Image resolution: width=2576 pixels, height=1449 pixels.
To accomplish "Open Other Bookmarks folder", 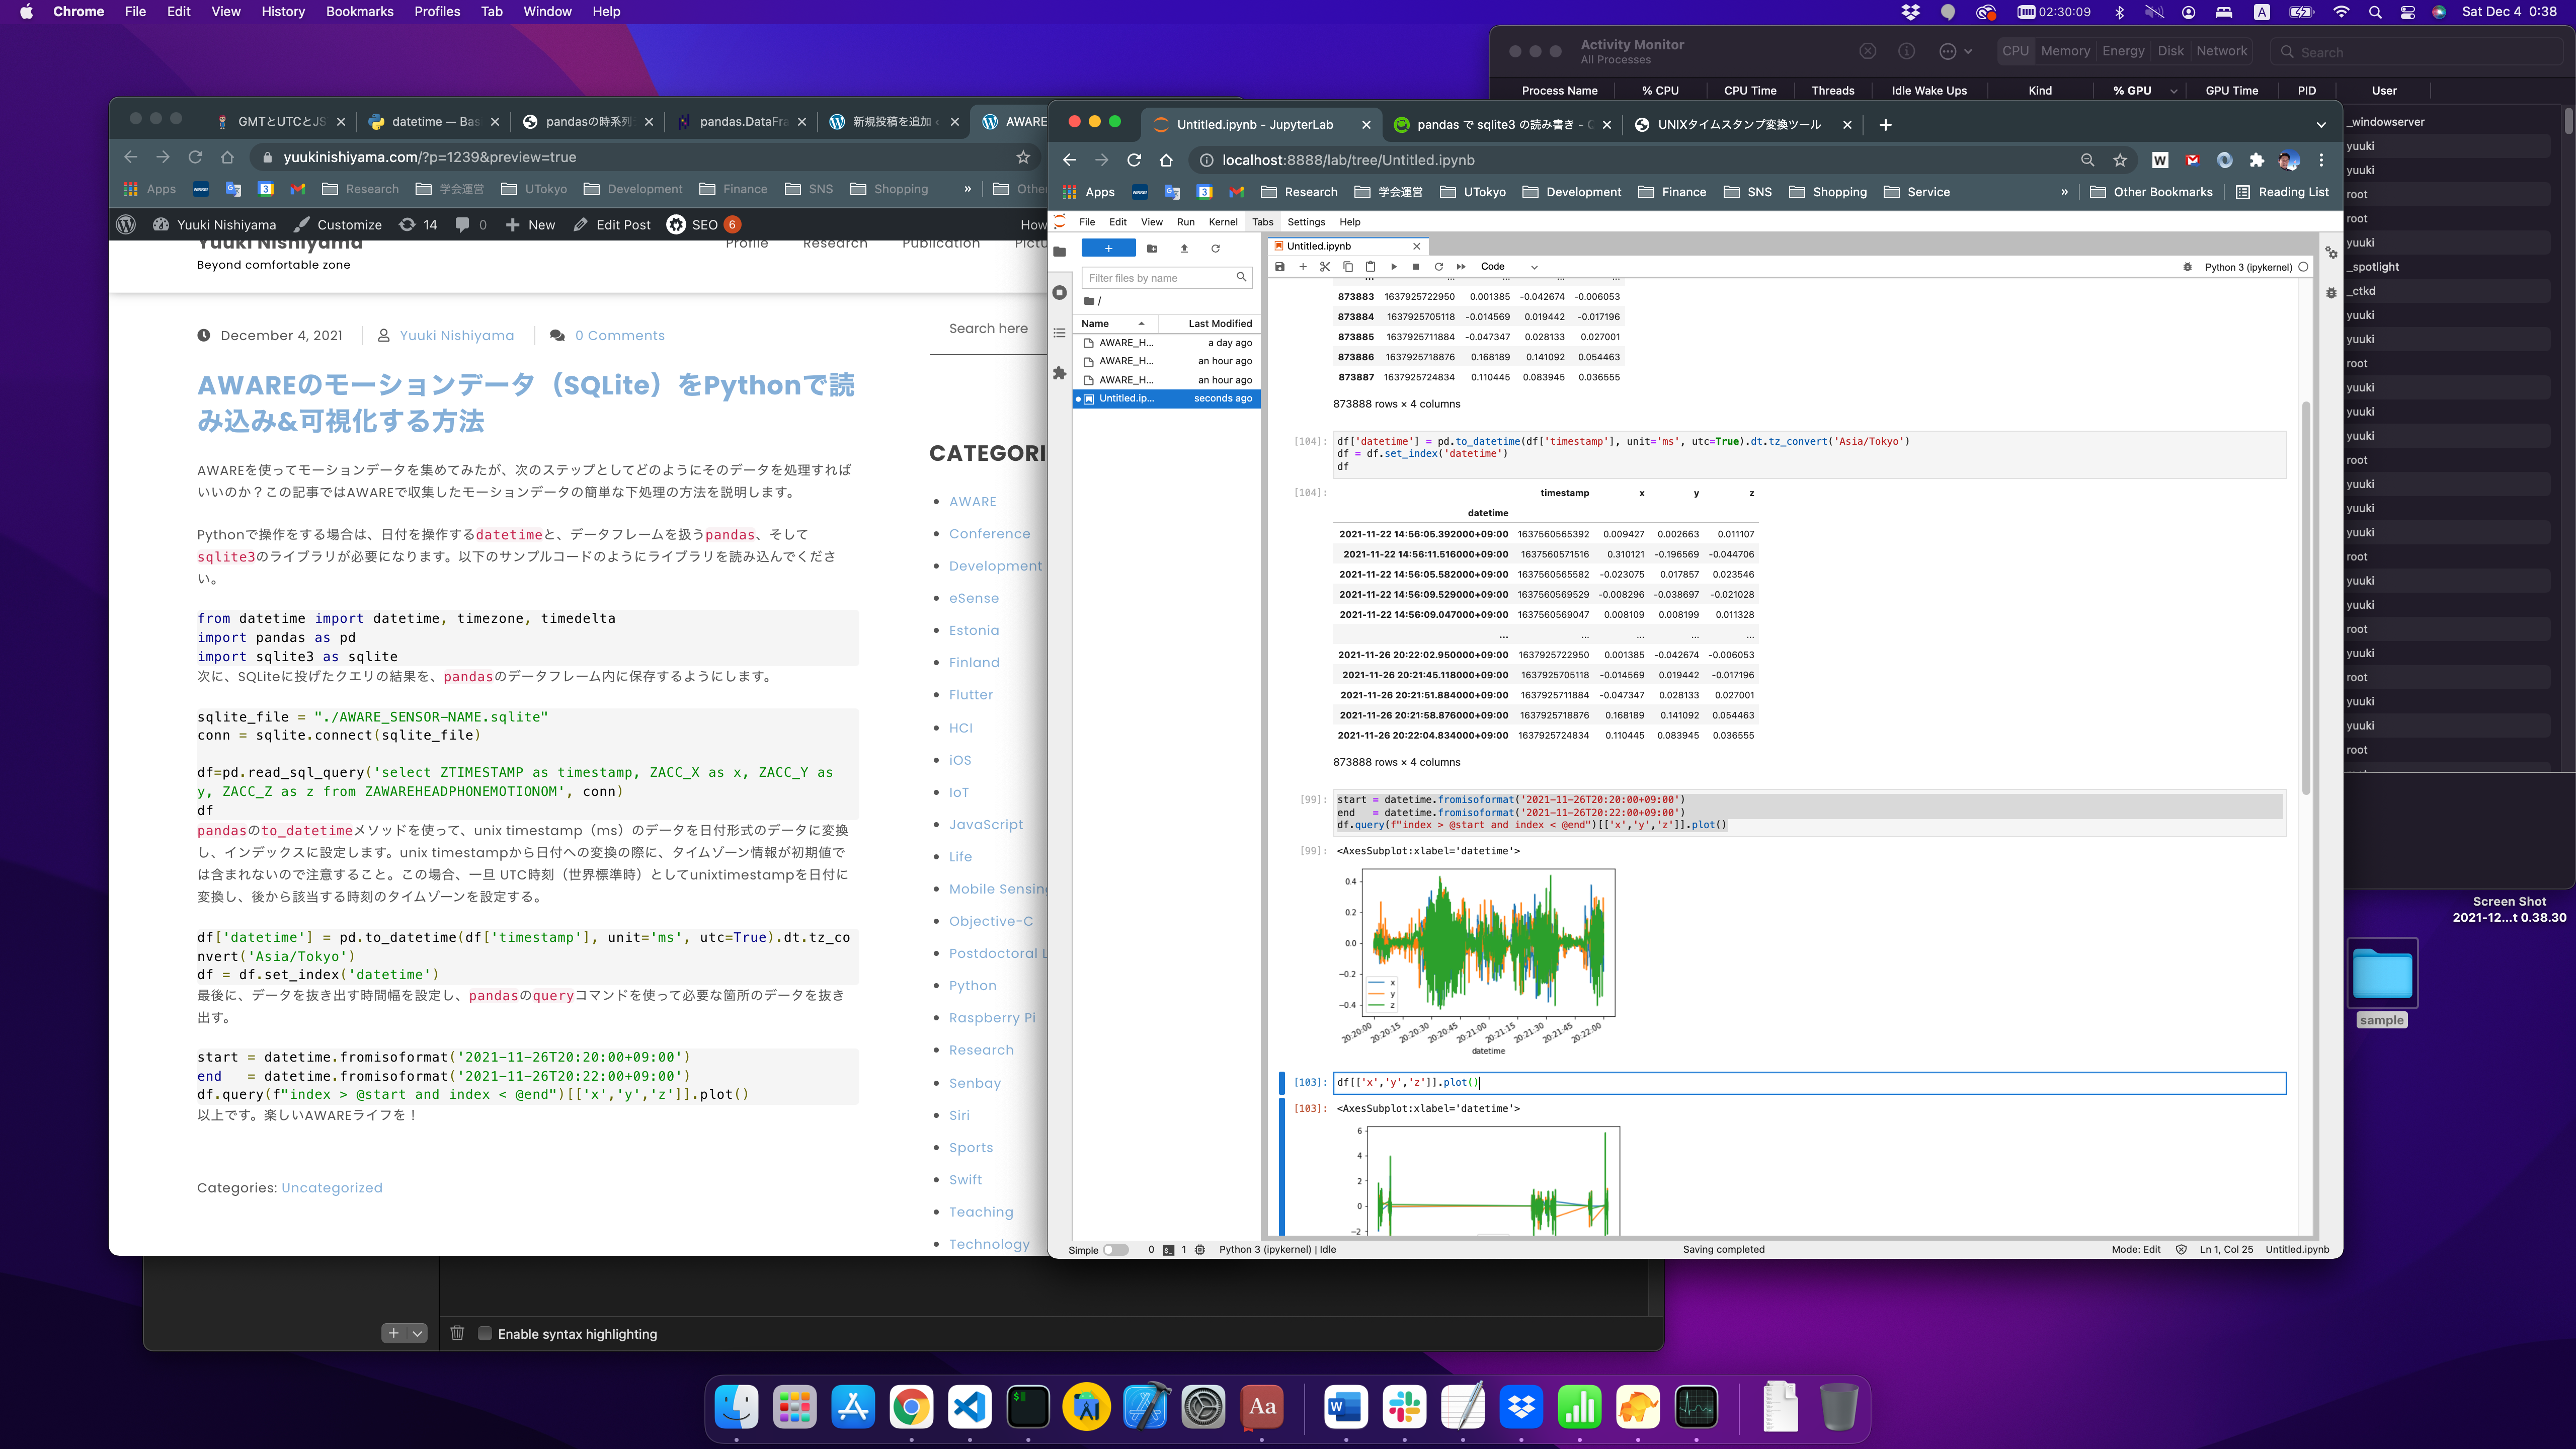I will (x=2151, y=192).
